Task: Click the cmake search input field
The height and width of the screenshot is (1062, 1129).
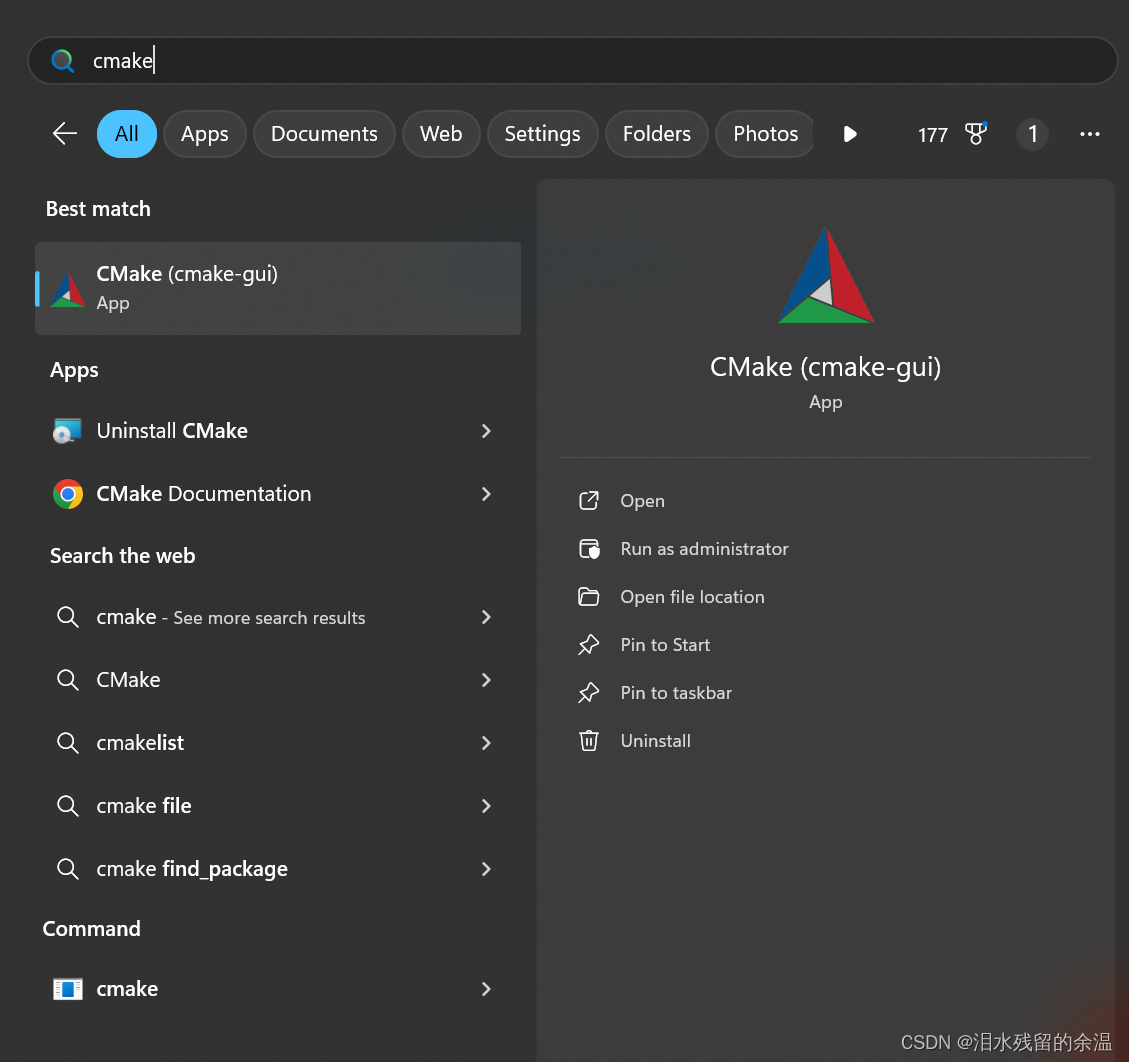Action: point(572,60)
